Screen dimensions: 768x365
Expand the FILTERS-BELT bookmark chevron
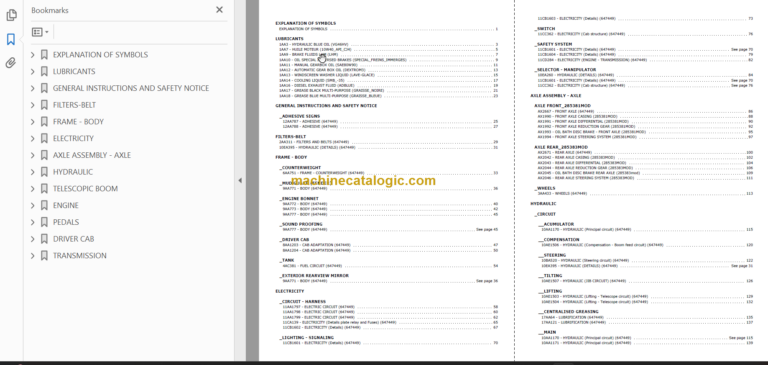[x=33, y=105]
